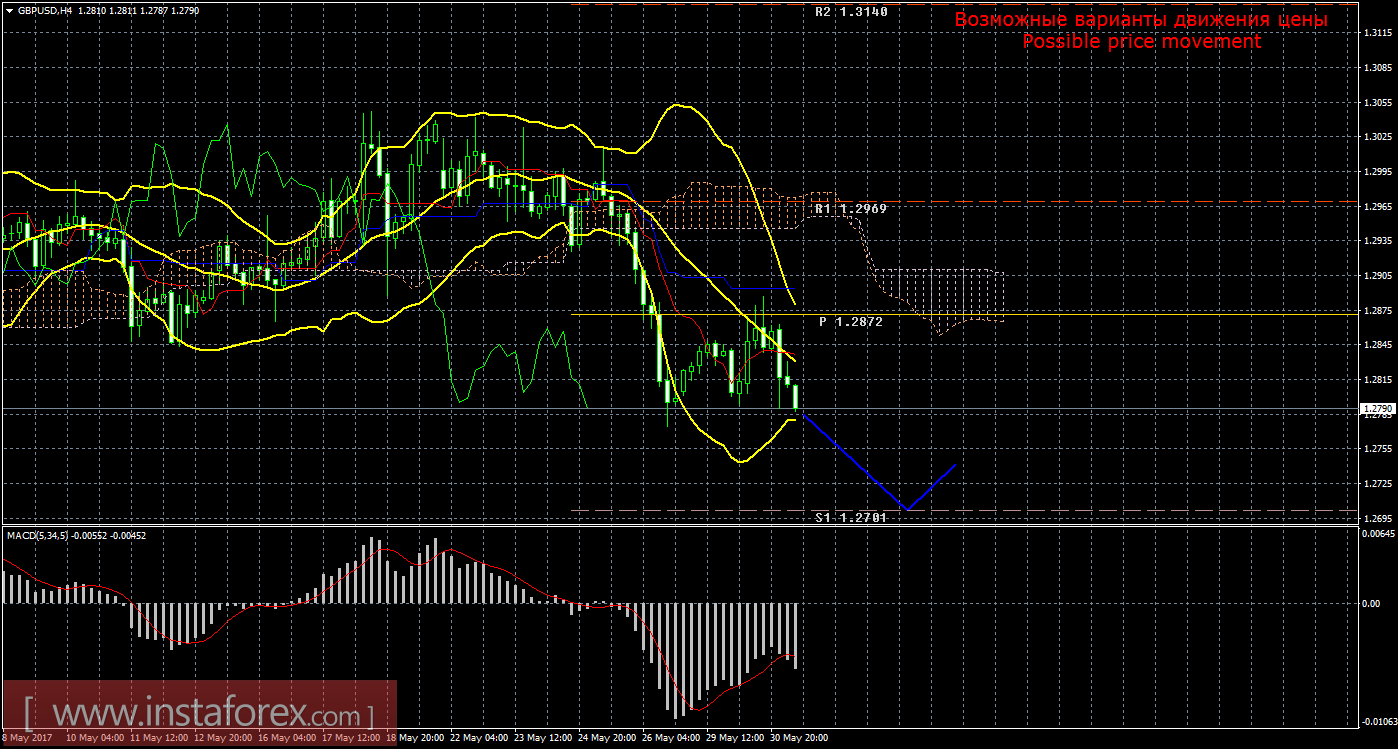Click the triangle arrow beside GBPUSD,H4
Viewport: 1398px width, 749px height.
9,10
